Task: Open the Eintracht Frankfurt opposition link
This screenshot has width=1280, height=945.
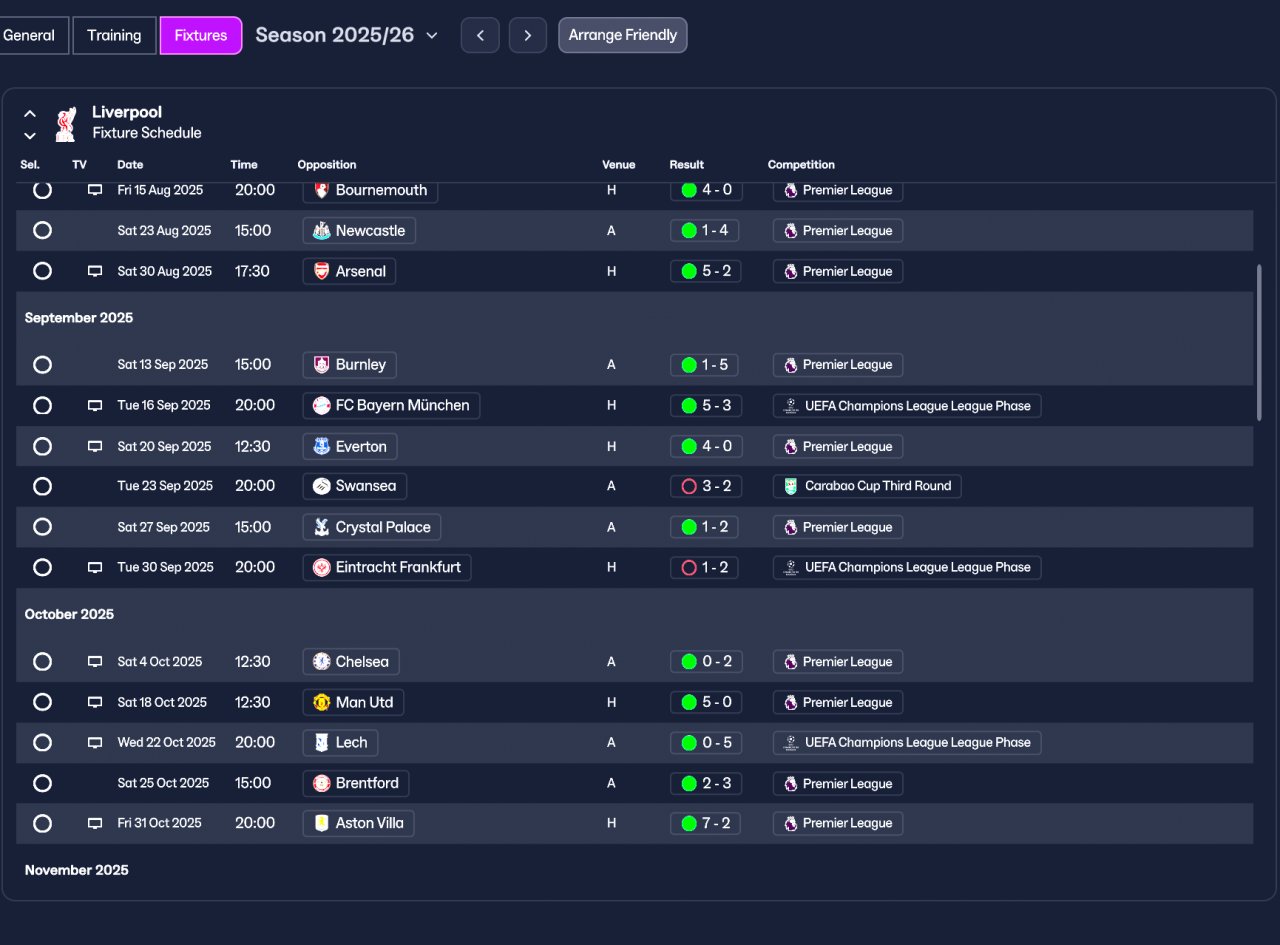Action: coord(387,567)
